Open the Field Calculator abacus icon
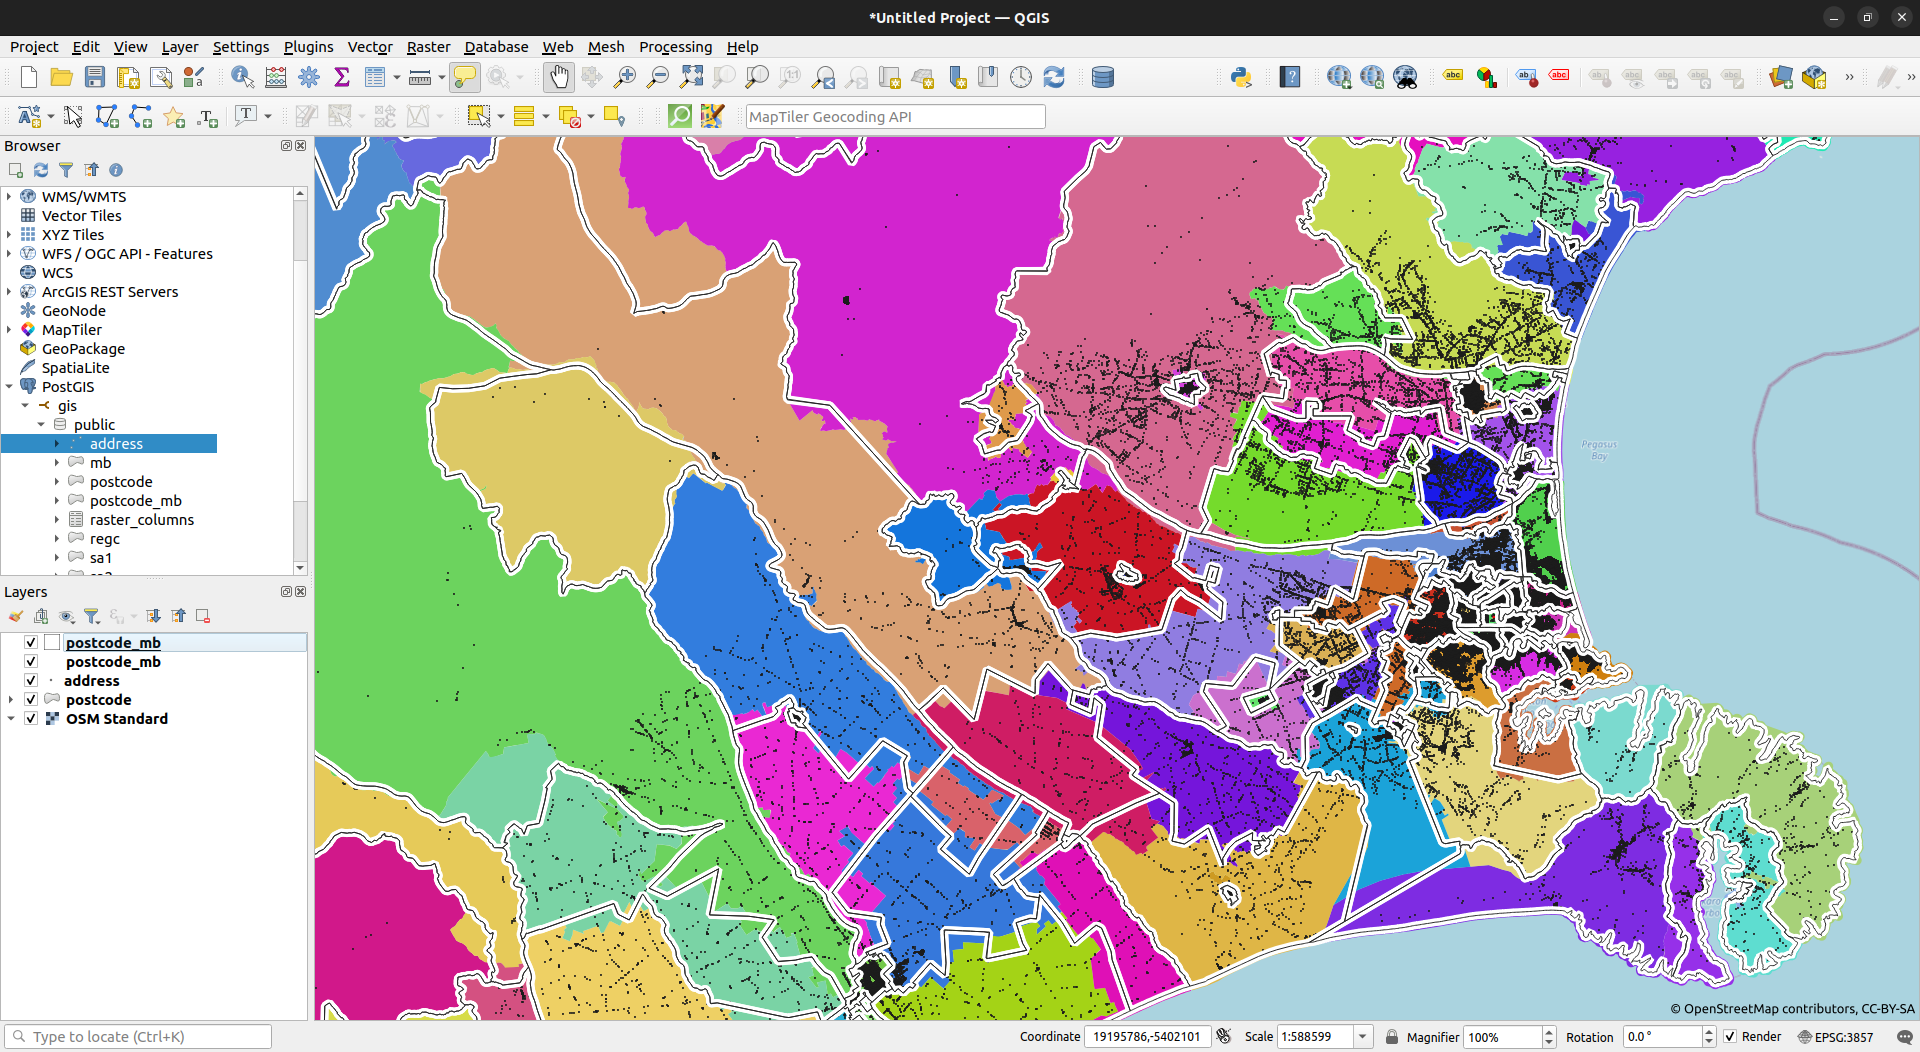 tap(276, 77)
